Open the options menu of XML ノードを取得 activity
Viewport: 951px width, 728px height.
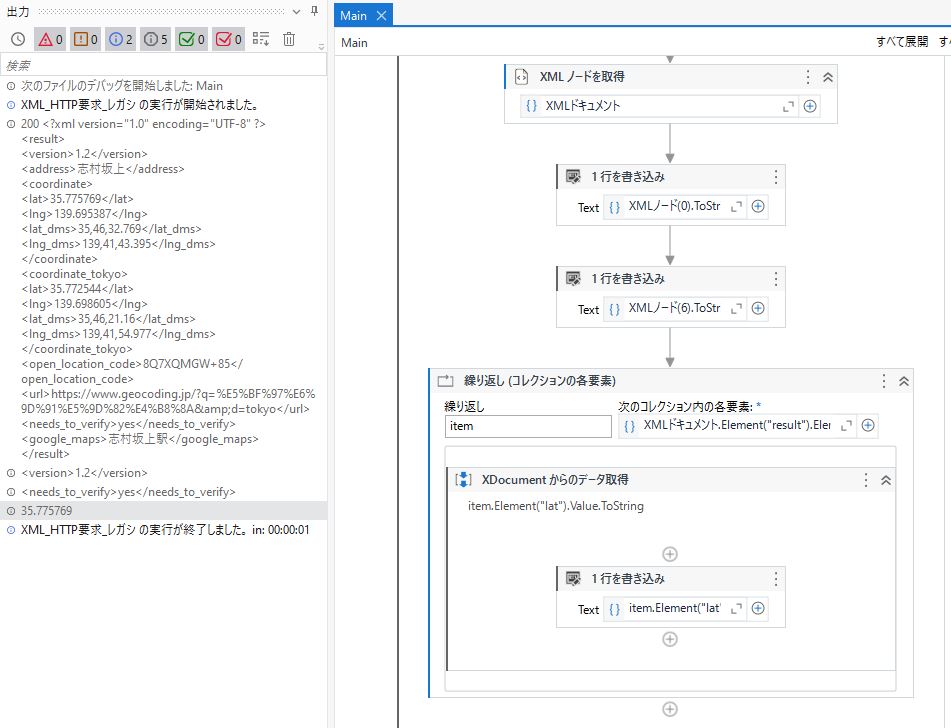806,76
